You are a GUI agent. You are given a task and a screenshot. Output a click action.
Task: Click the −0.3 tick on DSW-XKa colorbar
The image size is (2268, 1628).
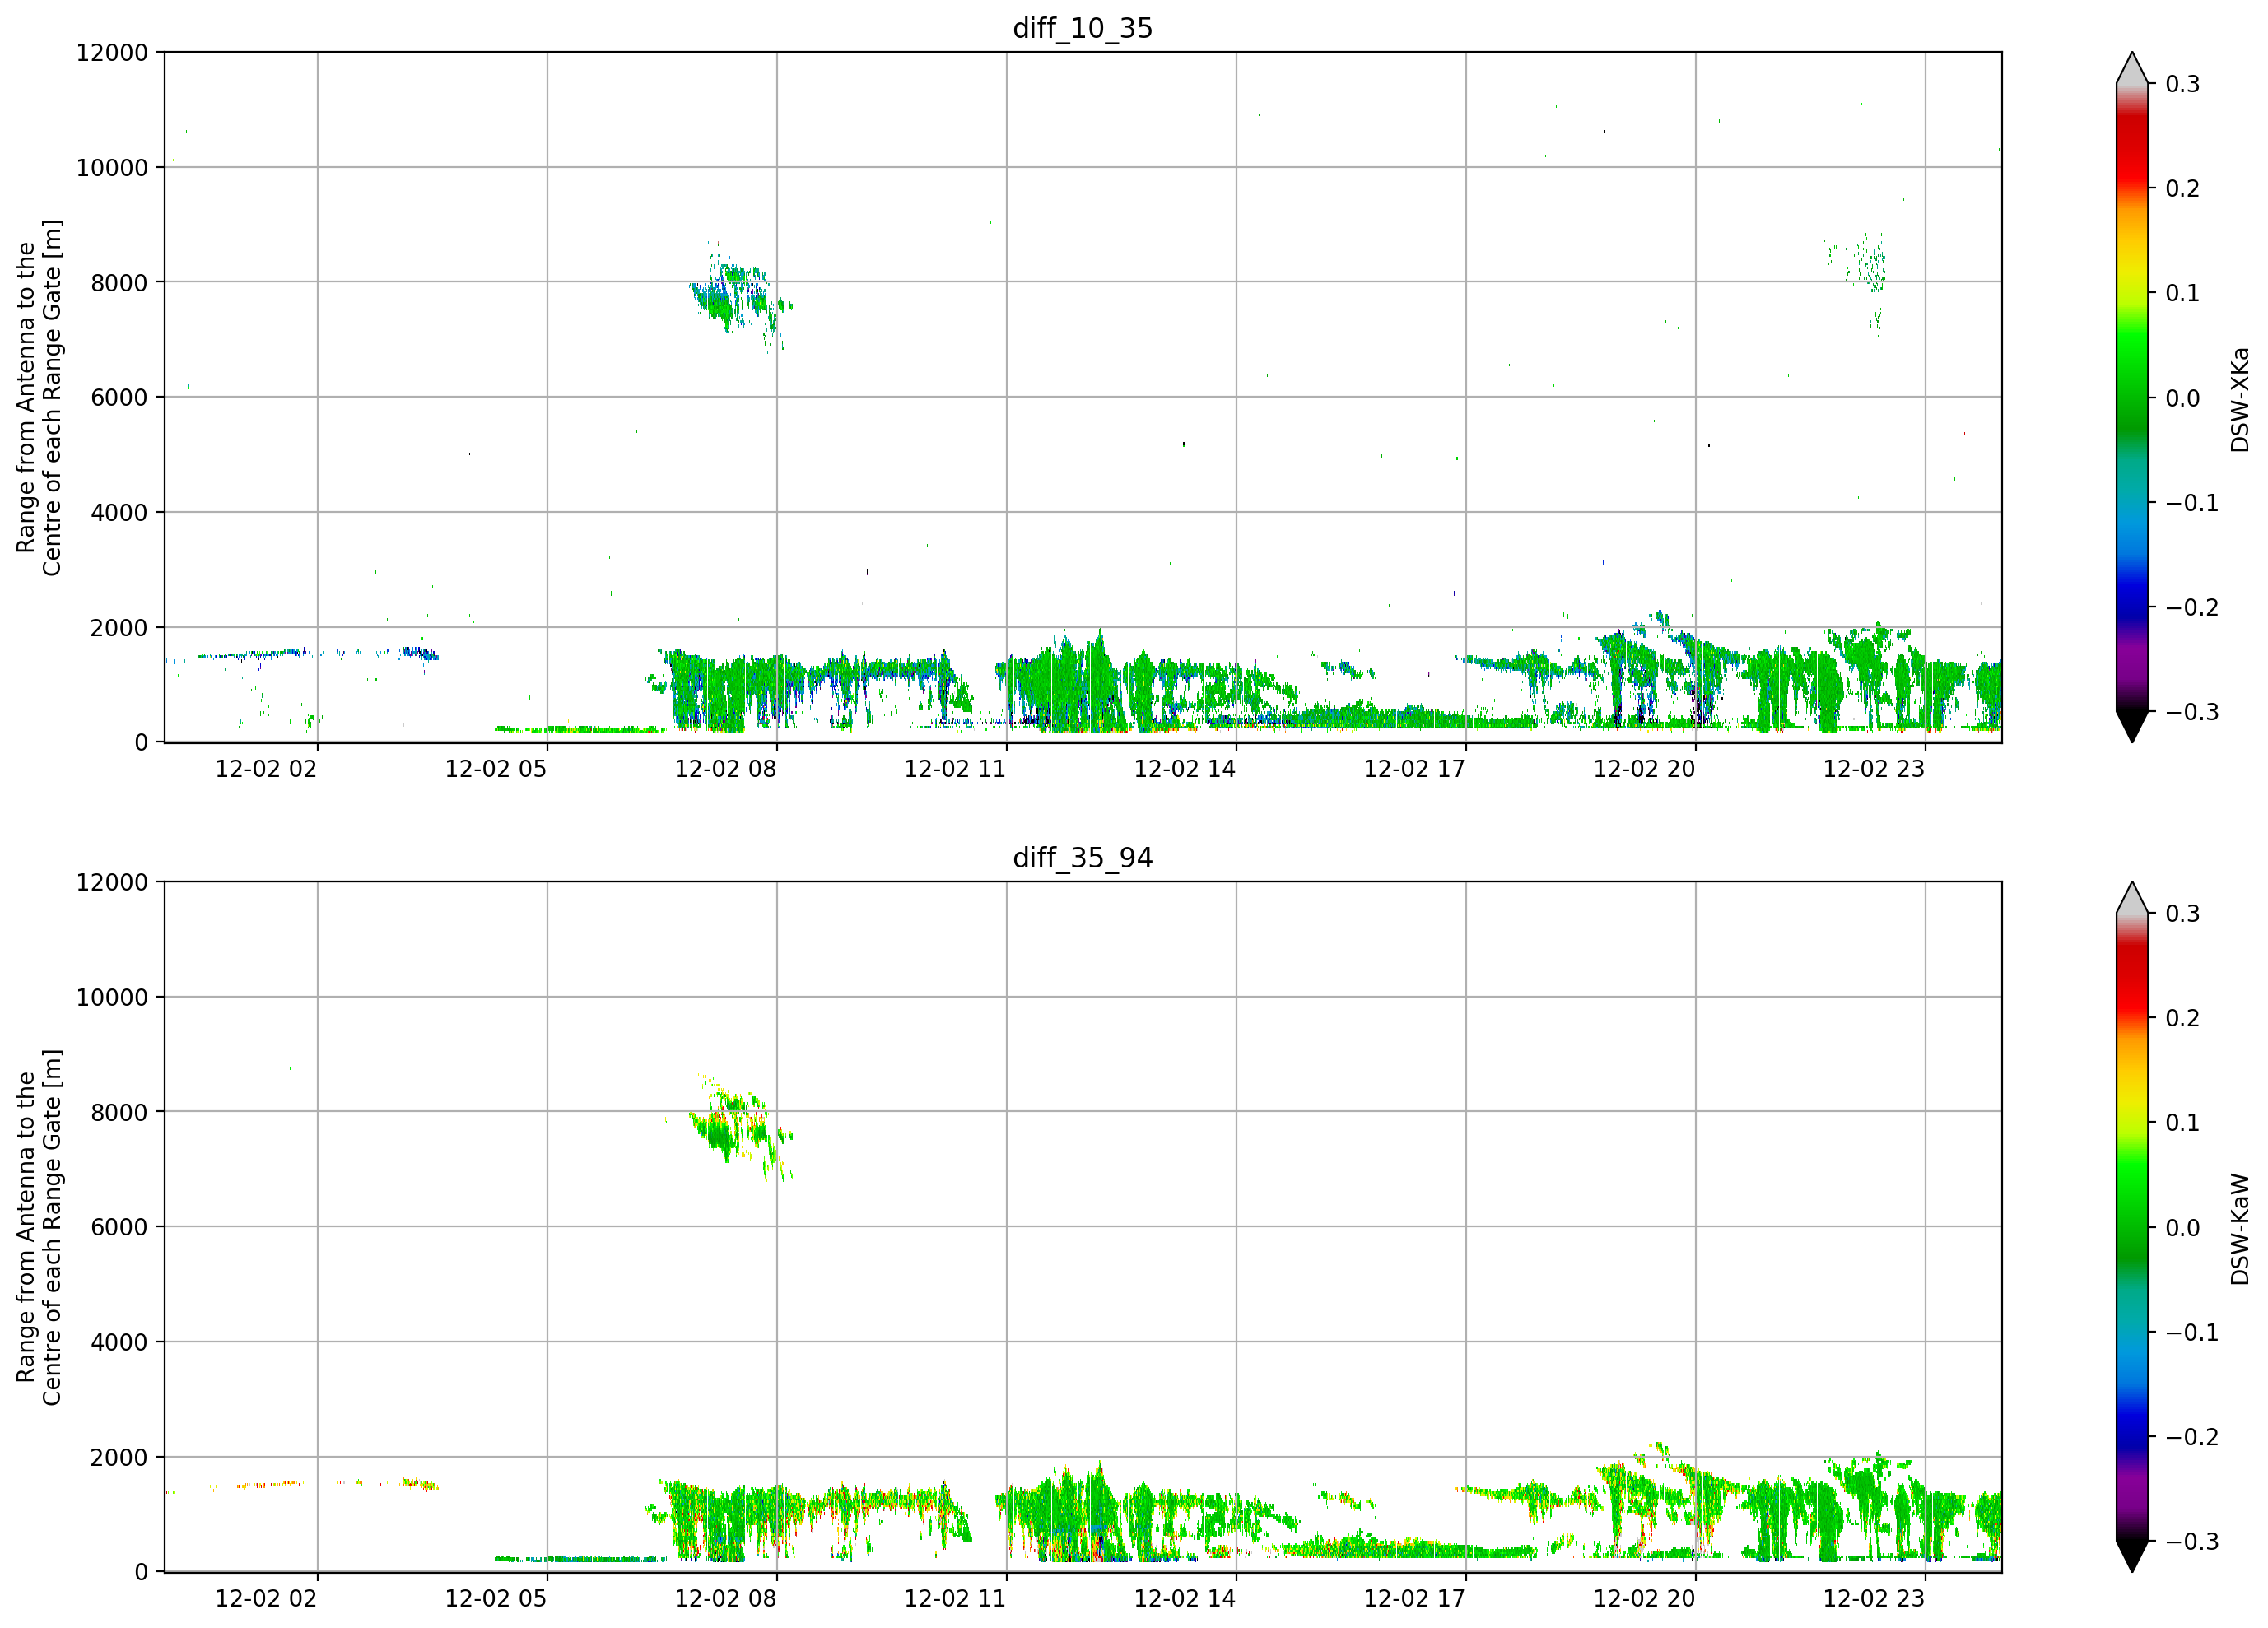pyautogui.click(x=2192, y=712)
